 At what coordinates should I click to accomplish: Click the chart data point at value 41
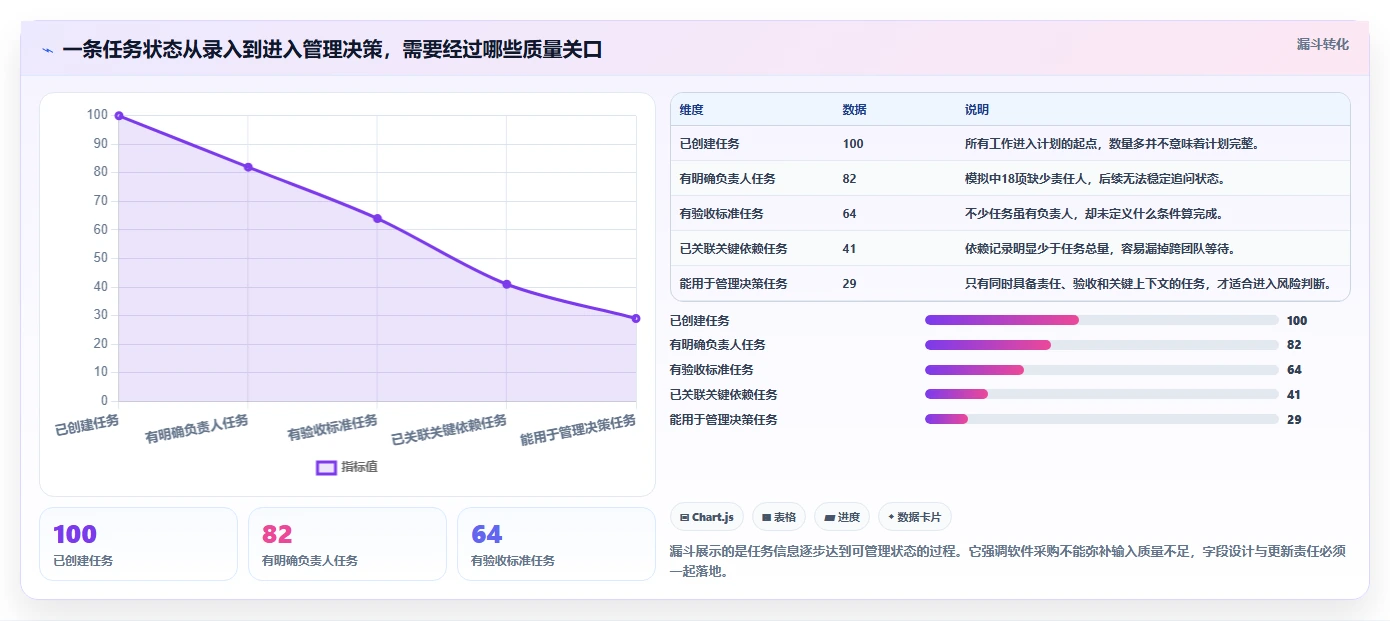(x=507, y=284)
